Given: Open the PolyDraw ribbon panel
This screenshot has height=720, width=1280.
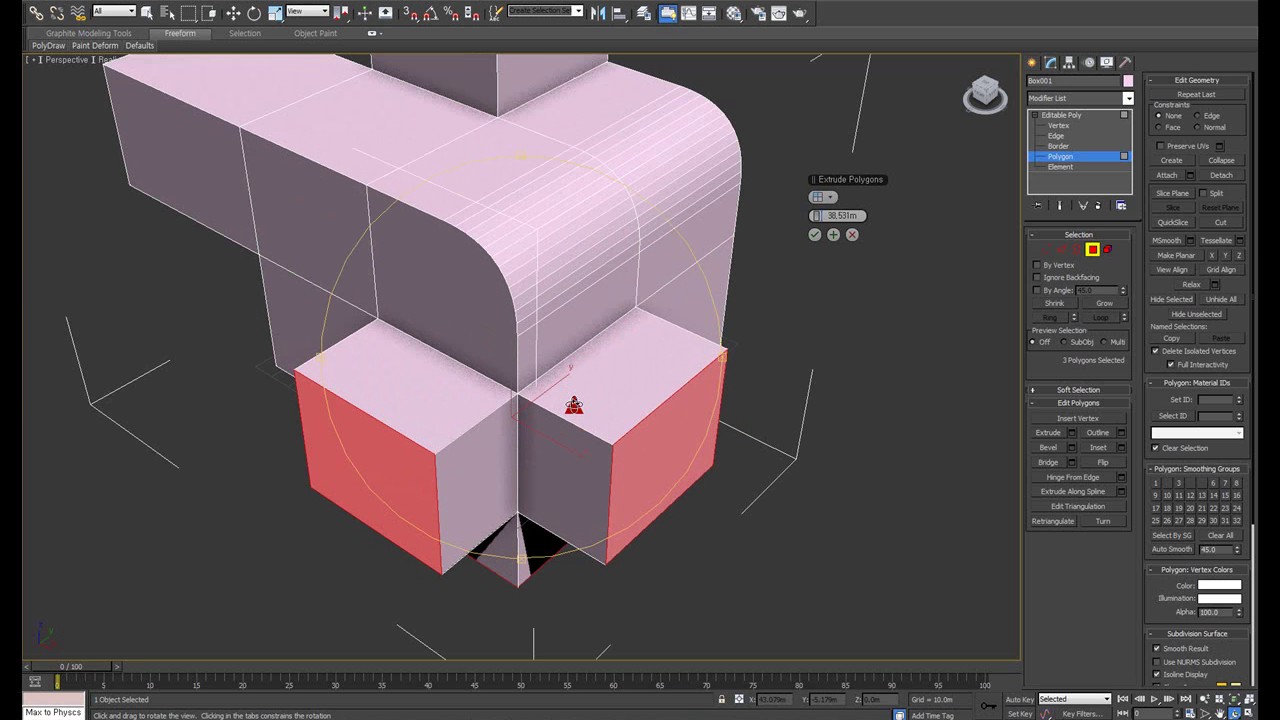Looking at the screenshot, I should coord(48,46).
